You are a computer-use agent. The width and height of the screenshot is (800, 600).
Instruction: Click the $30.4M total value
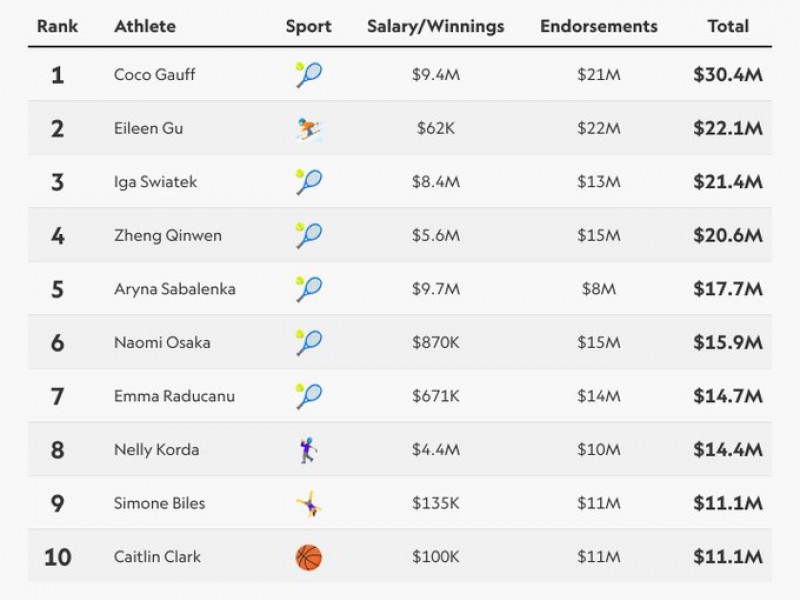click(x=727, y=75)
